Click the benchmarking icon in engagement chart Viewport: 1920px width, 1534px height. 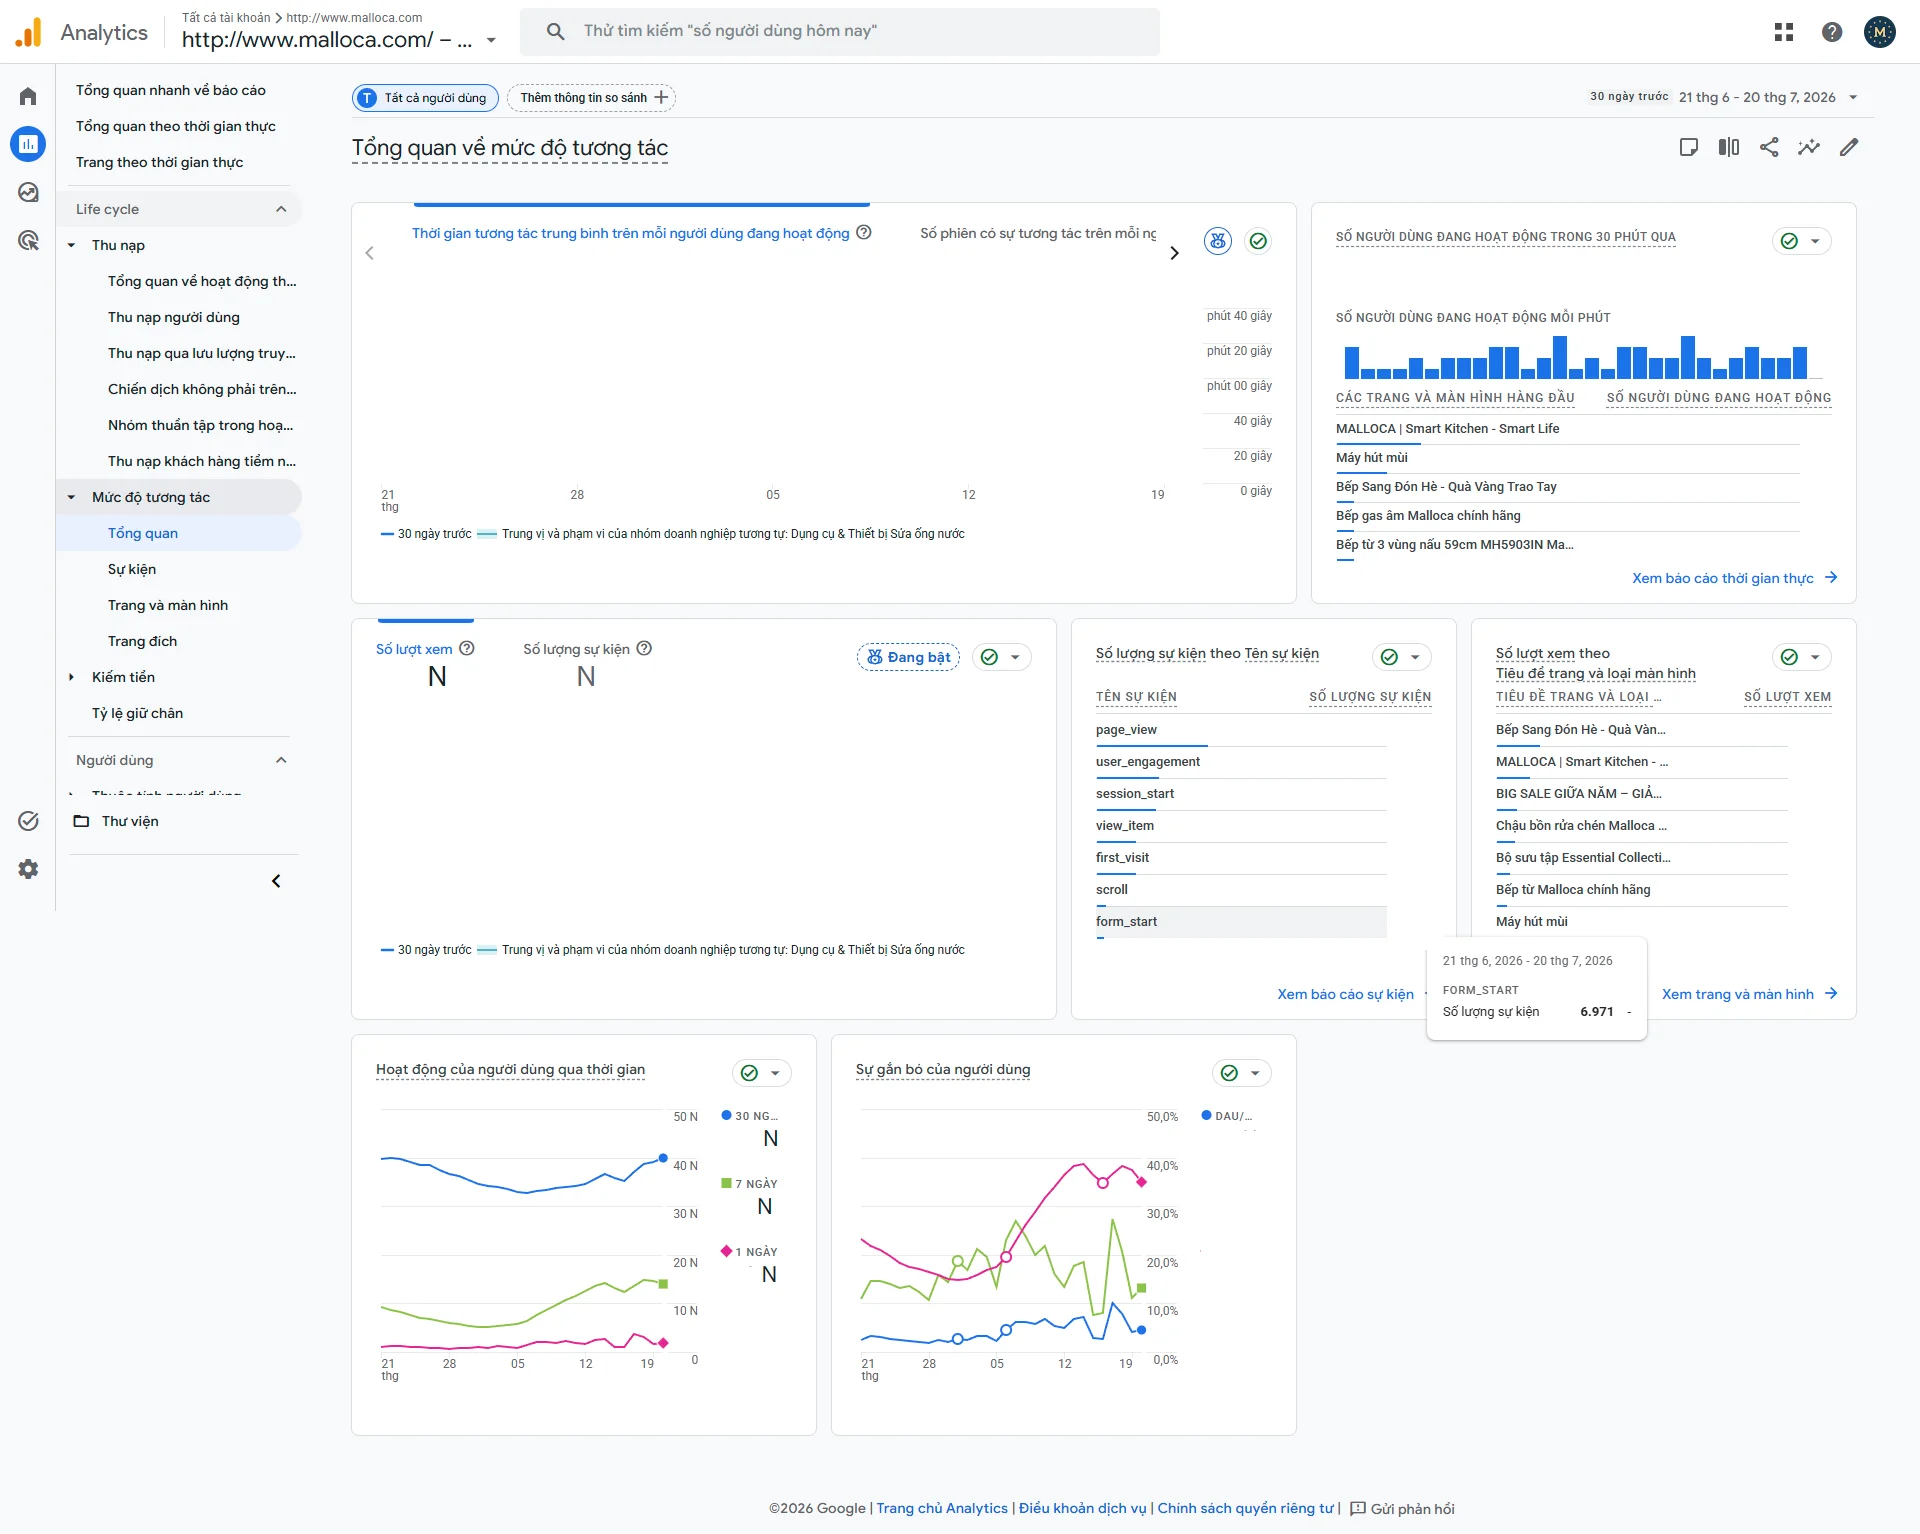1217,241
